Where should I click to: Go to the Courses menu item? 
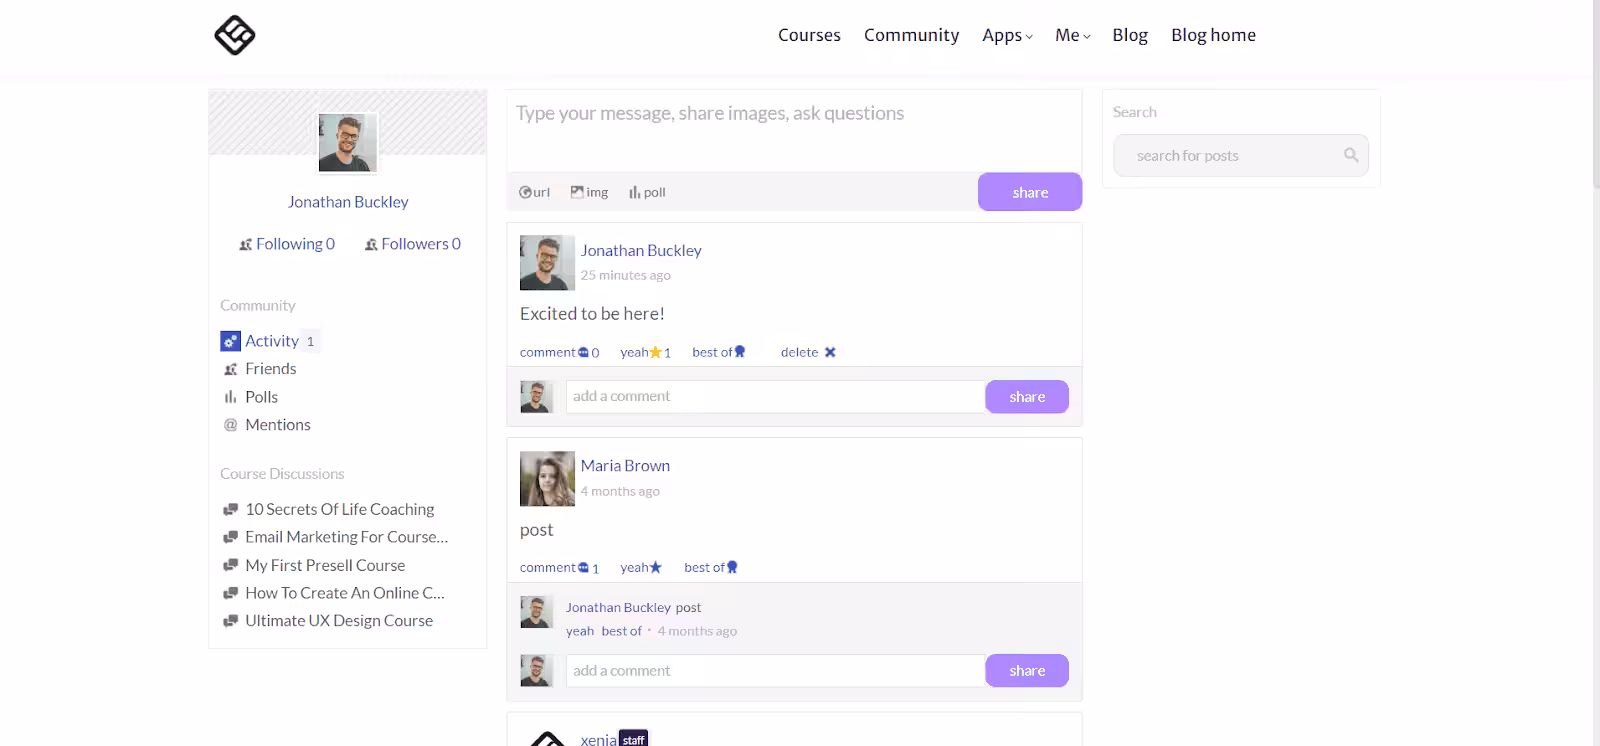point(809,35)
